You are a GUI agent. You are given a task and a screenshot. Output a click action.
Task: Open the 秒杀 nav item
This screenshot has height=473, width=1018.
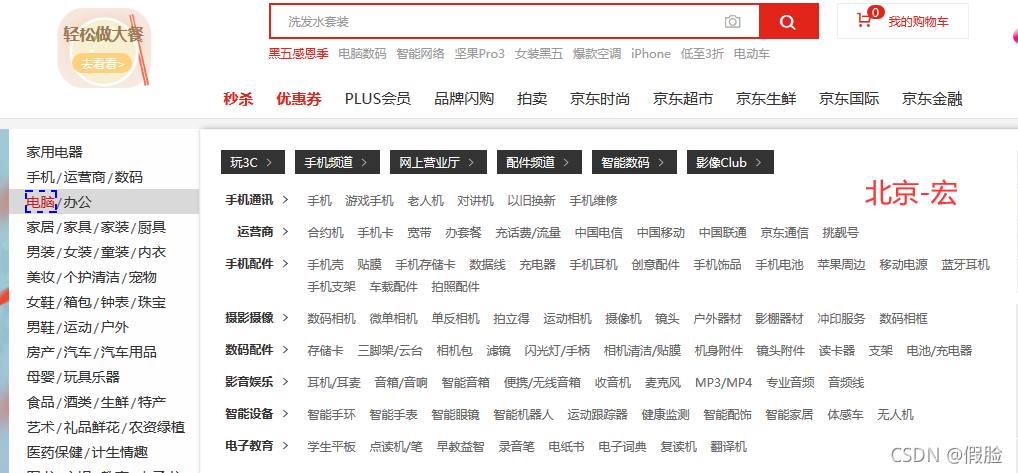pos(238,99)
